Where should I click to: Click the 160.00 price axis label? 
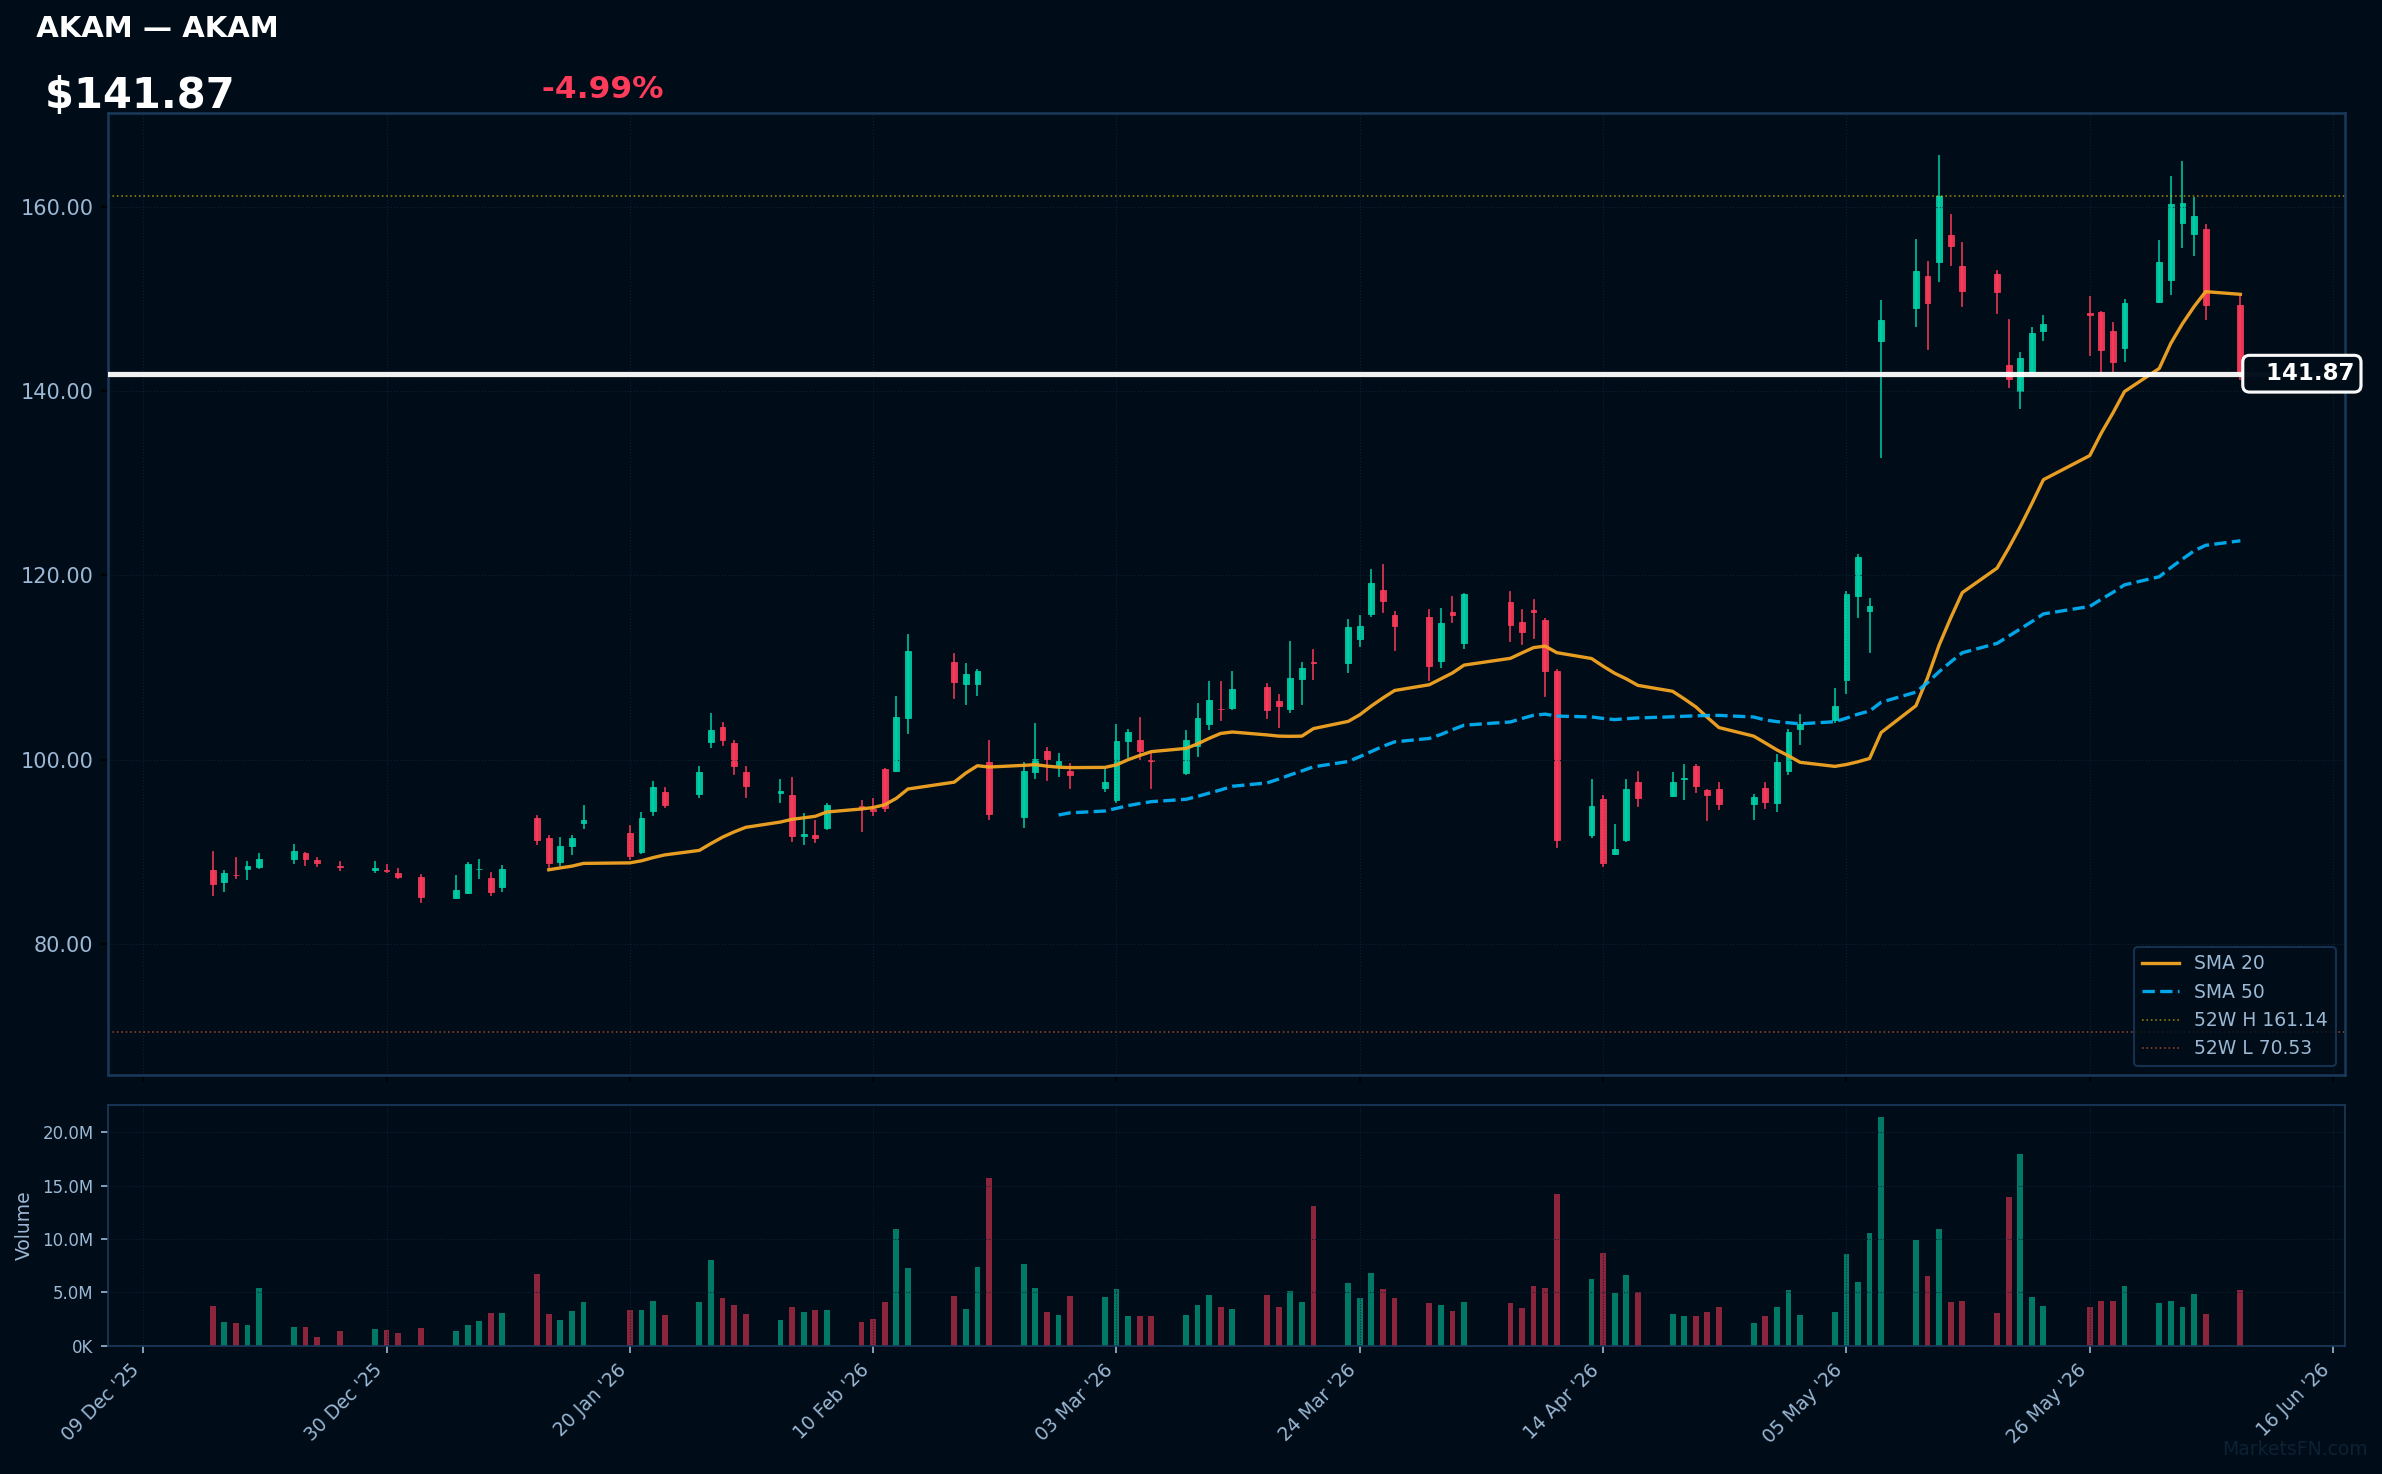pos(57,208)
